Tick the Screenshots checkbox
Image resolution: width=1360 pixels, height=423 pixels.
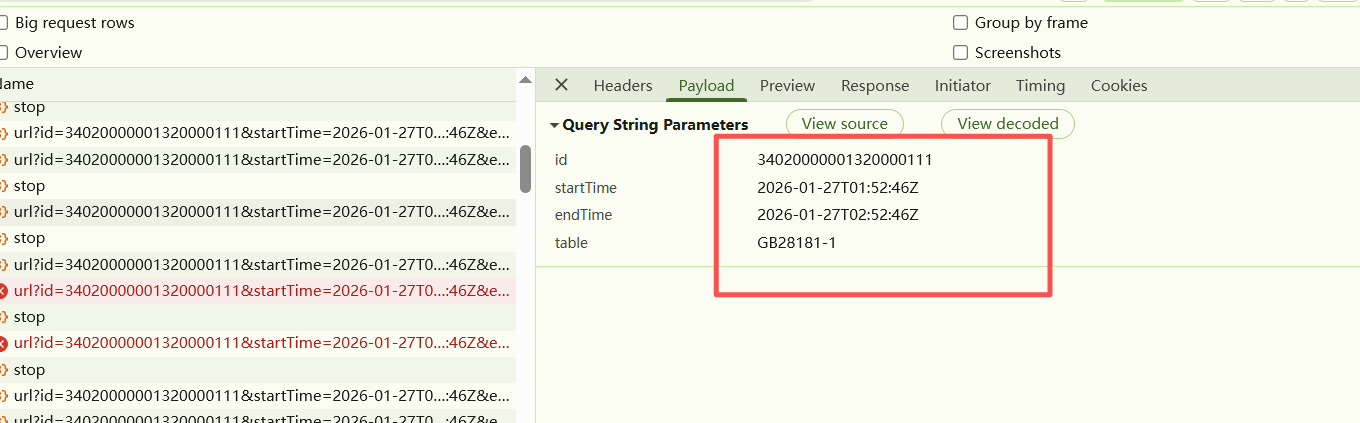960,52
